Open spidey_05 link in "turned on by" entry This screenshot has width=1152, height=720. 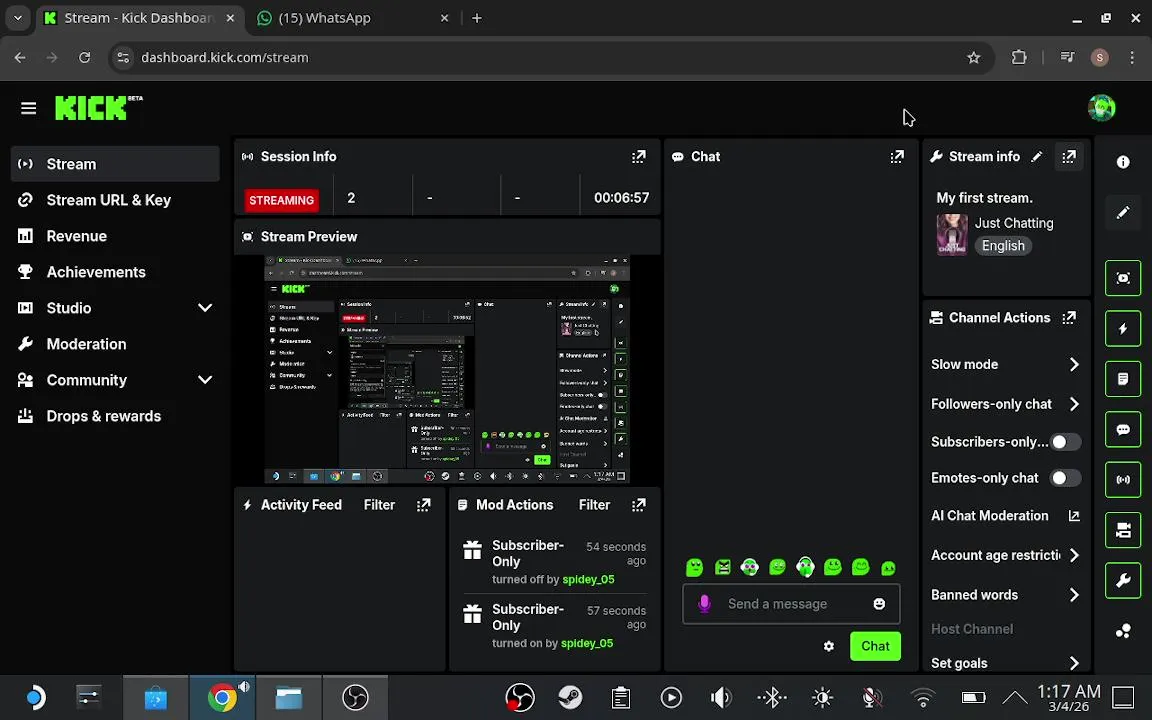(x=587, y=643)
